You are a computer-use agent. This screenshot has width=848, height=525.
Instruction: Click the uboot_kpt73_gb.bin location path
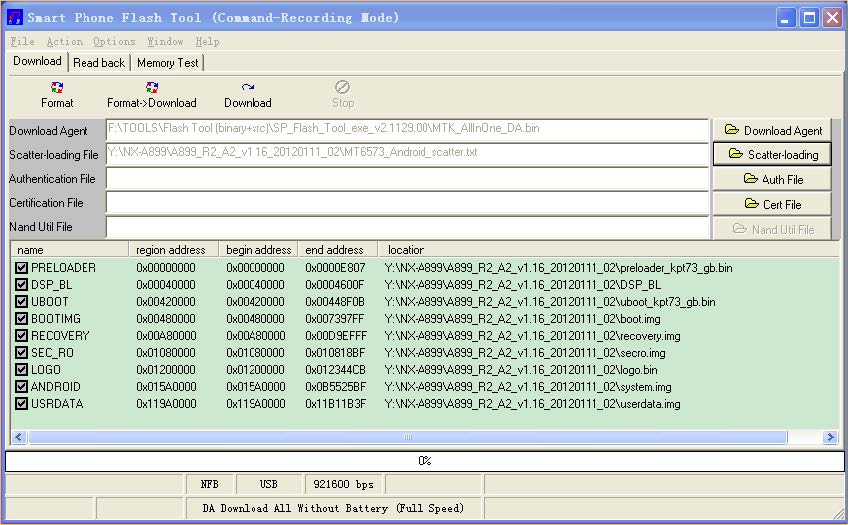[549, 302]
